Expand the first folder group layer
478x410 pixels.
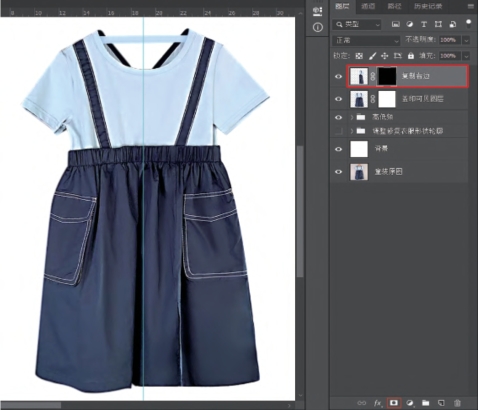352,117
